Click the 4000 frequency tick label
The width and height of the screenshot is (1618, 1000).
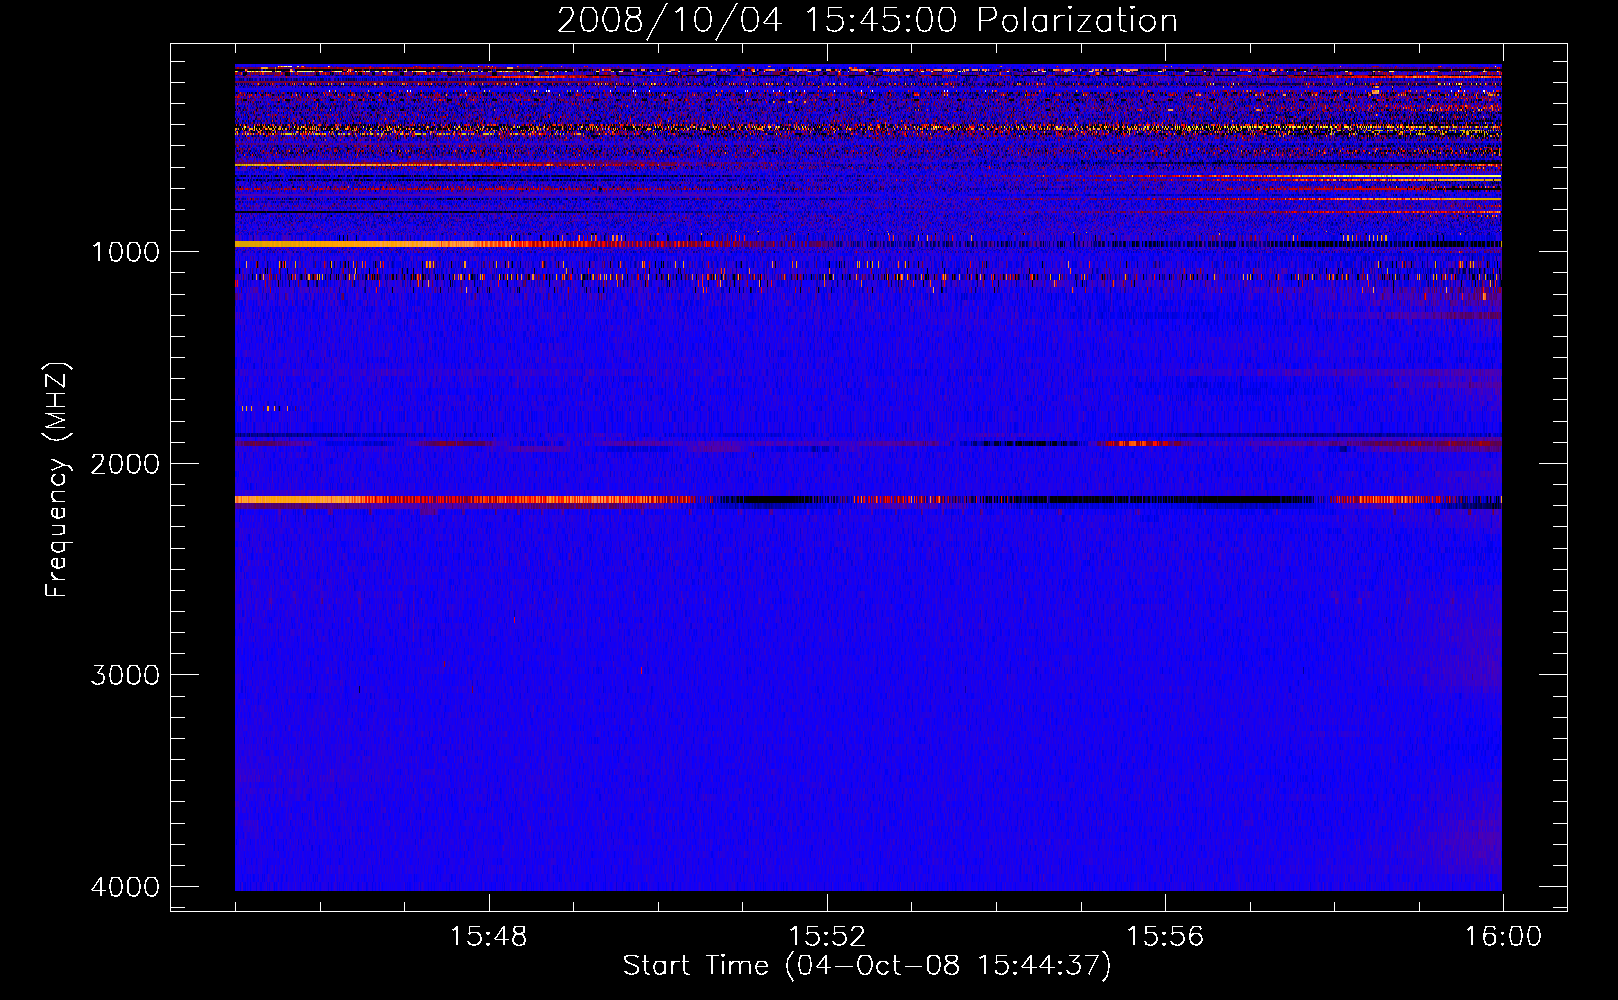[x=125, y=887]
